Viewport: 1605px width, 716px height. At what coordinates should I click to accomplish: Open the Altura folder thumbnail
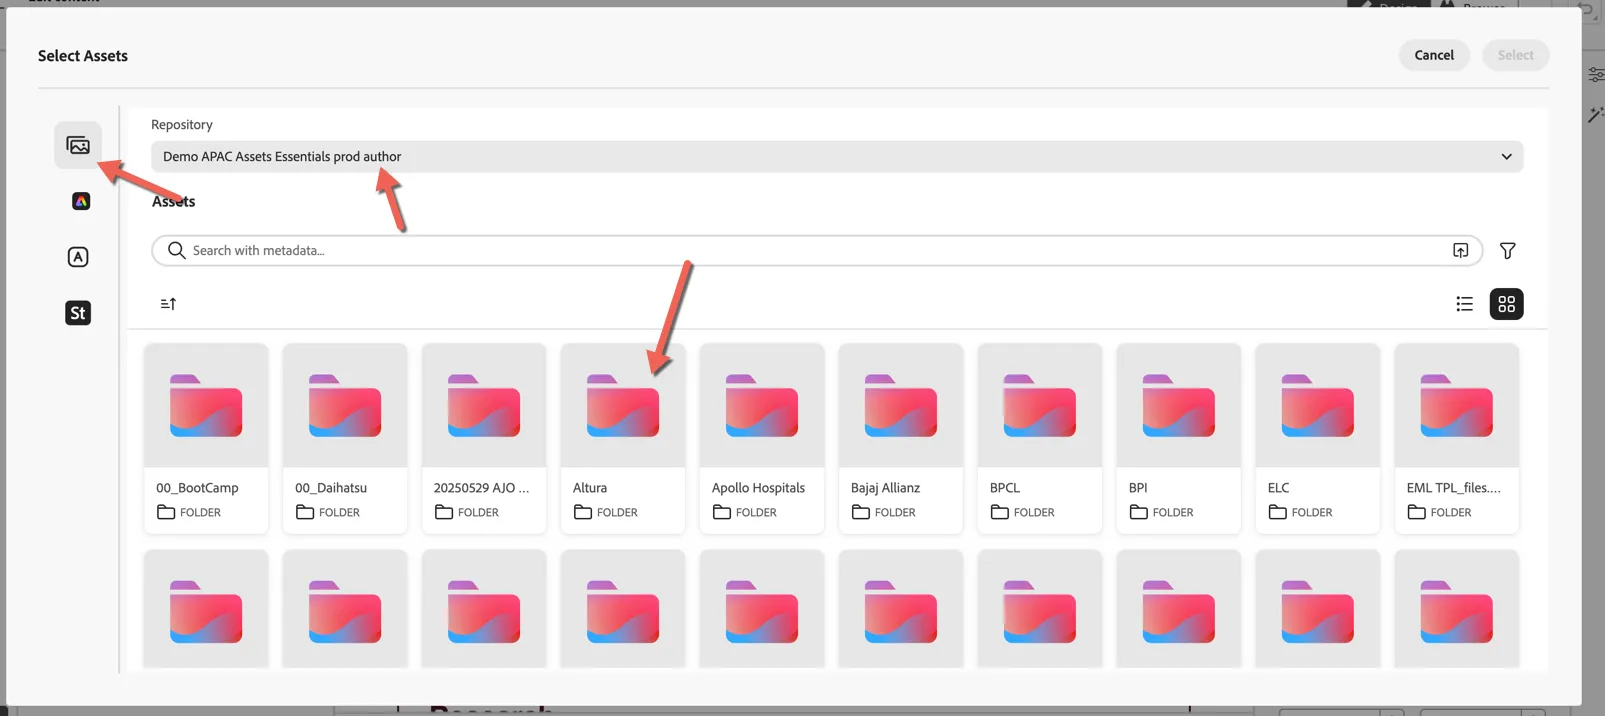pos(623,406)
